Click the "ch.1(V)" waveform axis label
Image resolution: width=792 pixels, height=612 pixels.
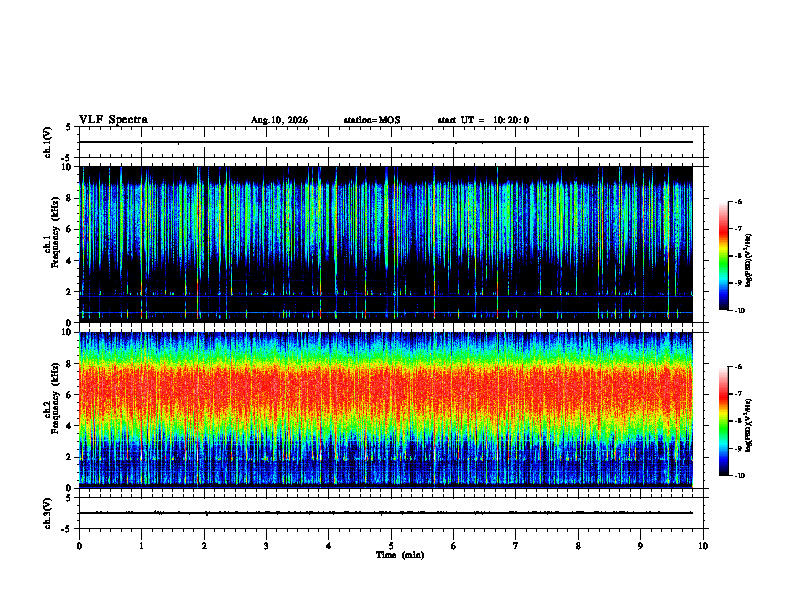tap(47, 142)
